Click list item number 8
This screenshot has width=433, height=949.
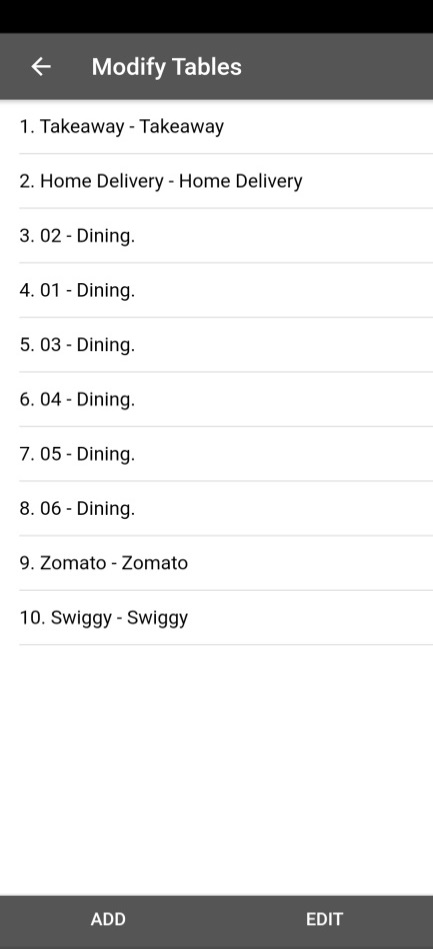[x=216, y=508]
